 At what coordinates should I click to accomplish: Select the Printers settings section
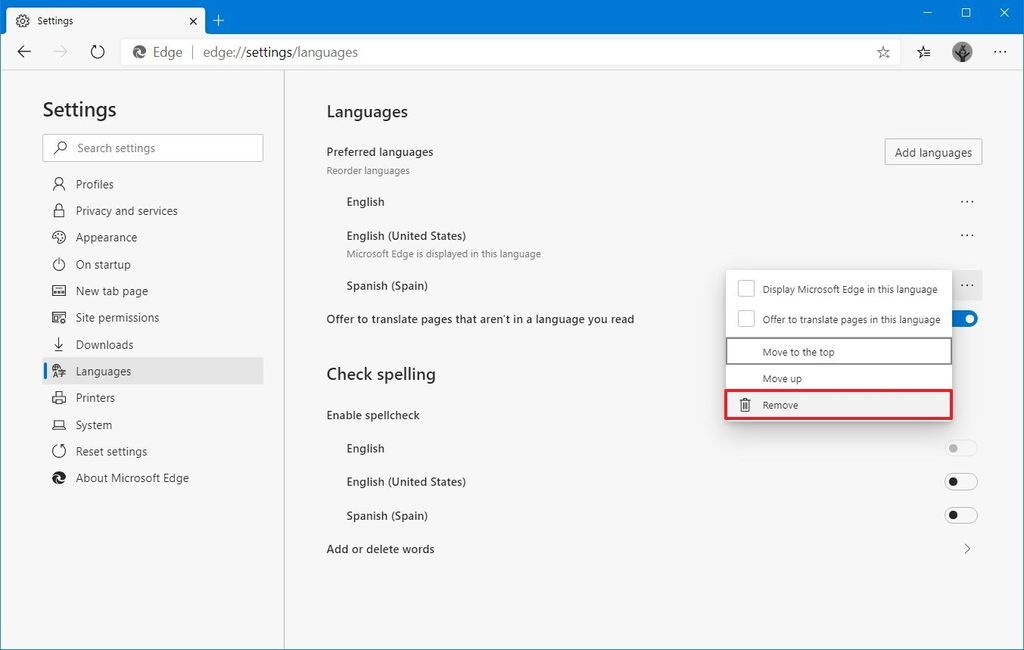(98, 397)
